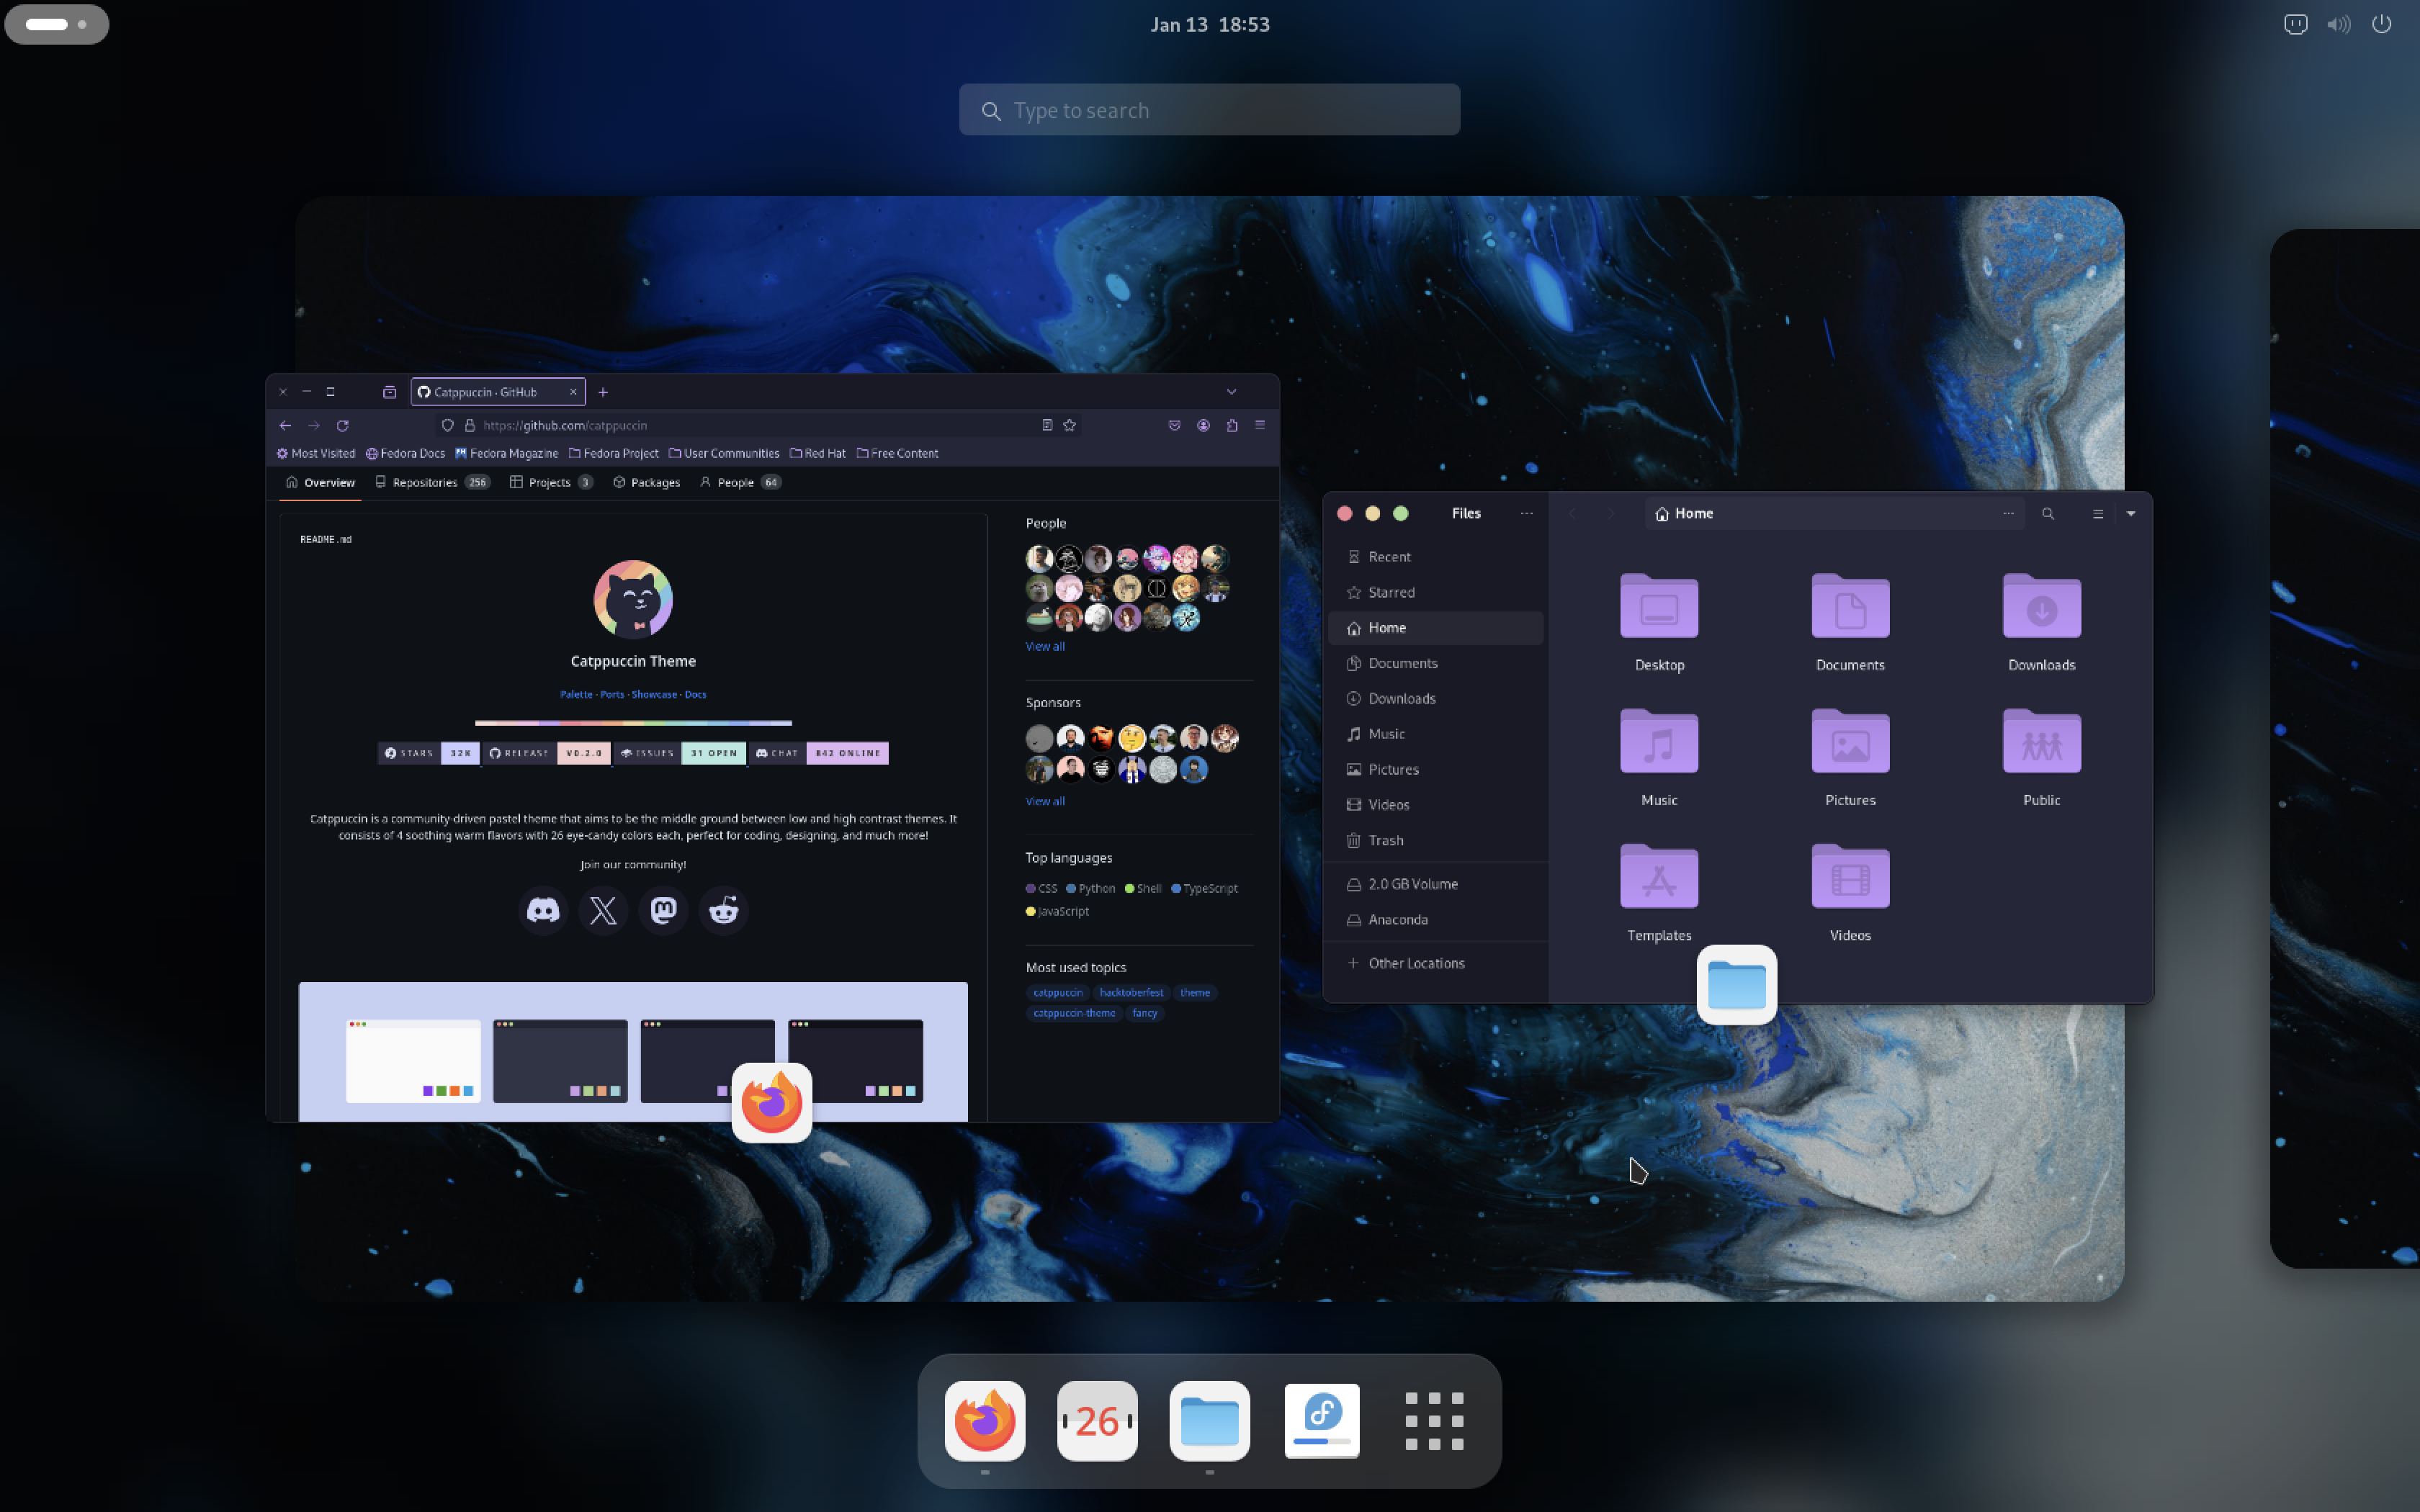The width and height of the screenshot is (2420, 1512).
Task: Launch Firefox from the dock
Action: coord(985,1421)
